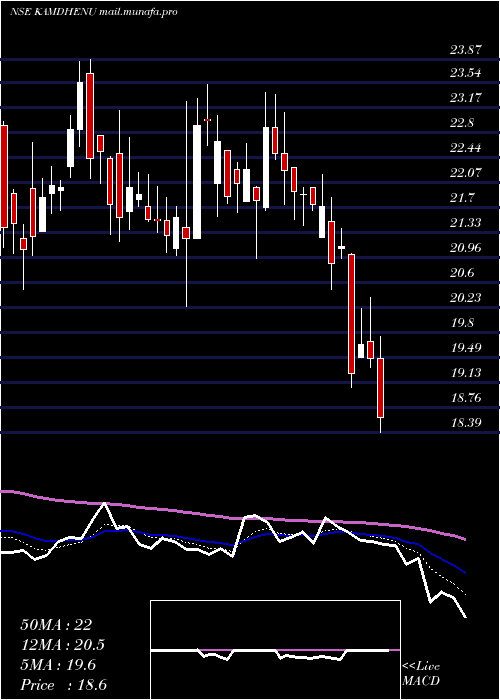
Task: Click the 20.96 price axis label
Action: [x=466, y=248]
